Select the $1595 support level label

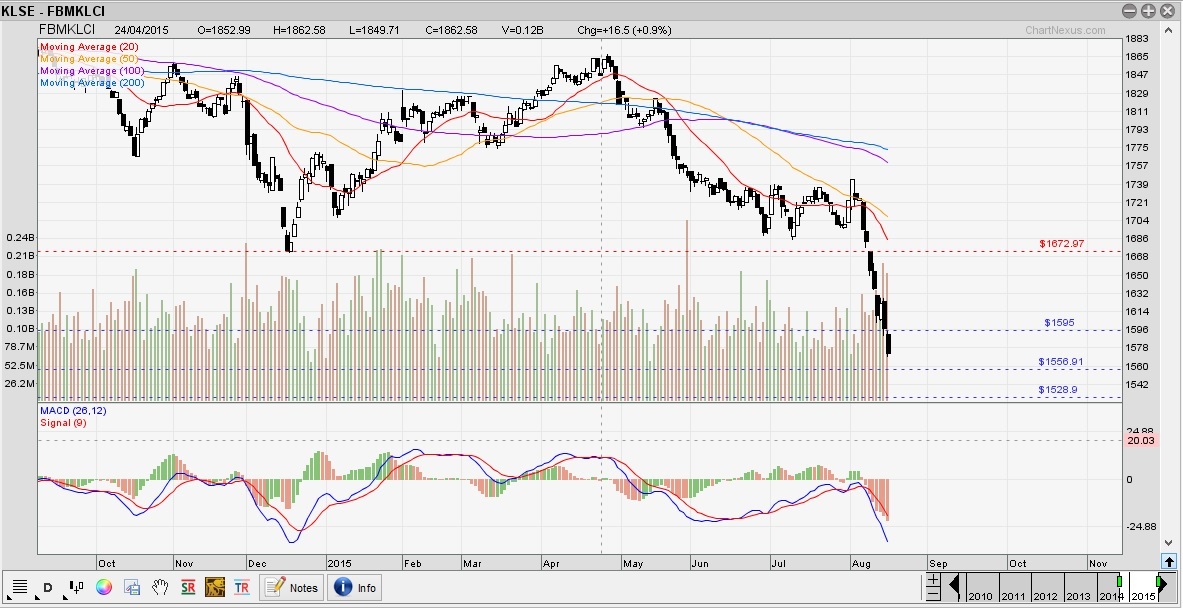point(1059,323)
